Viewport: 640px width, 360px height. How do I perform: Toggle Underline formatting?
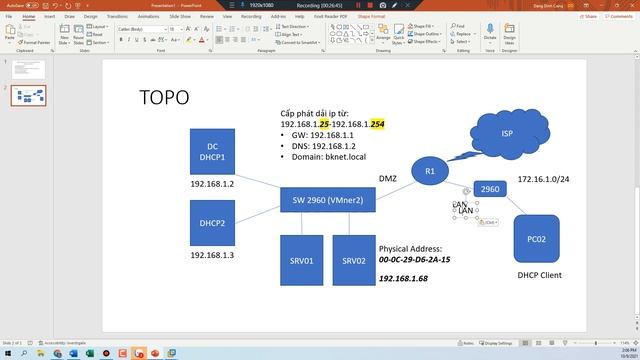click(x=136, y=40)
